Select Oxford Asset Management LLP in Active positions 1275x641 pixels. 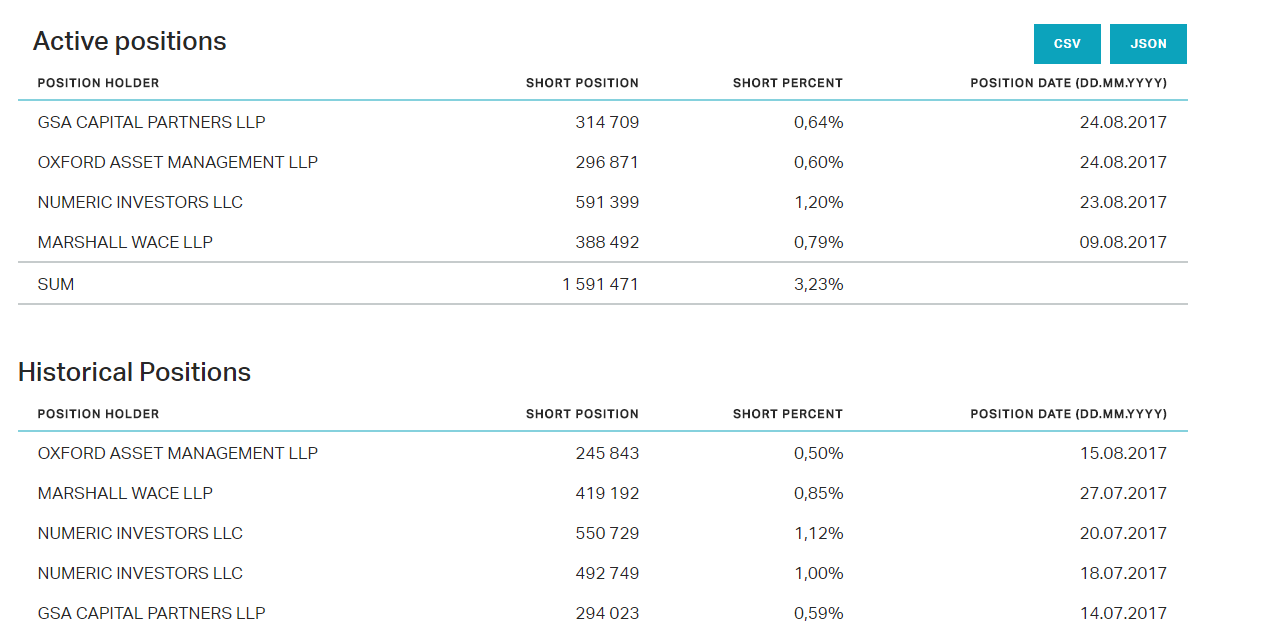tap(177, 162)
